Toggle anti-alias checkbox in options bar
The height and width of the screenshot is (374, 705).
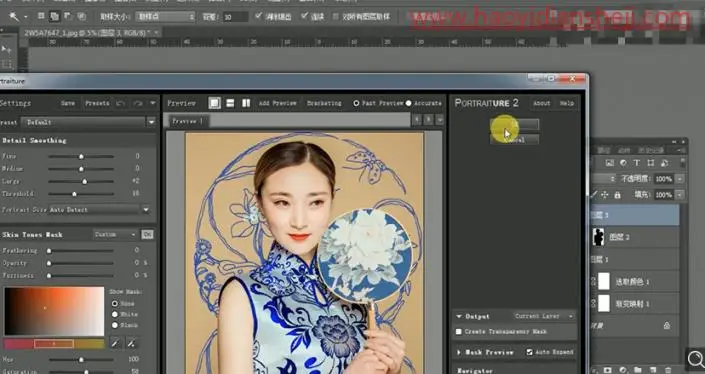click(x=258, y=16)
